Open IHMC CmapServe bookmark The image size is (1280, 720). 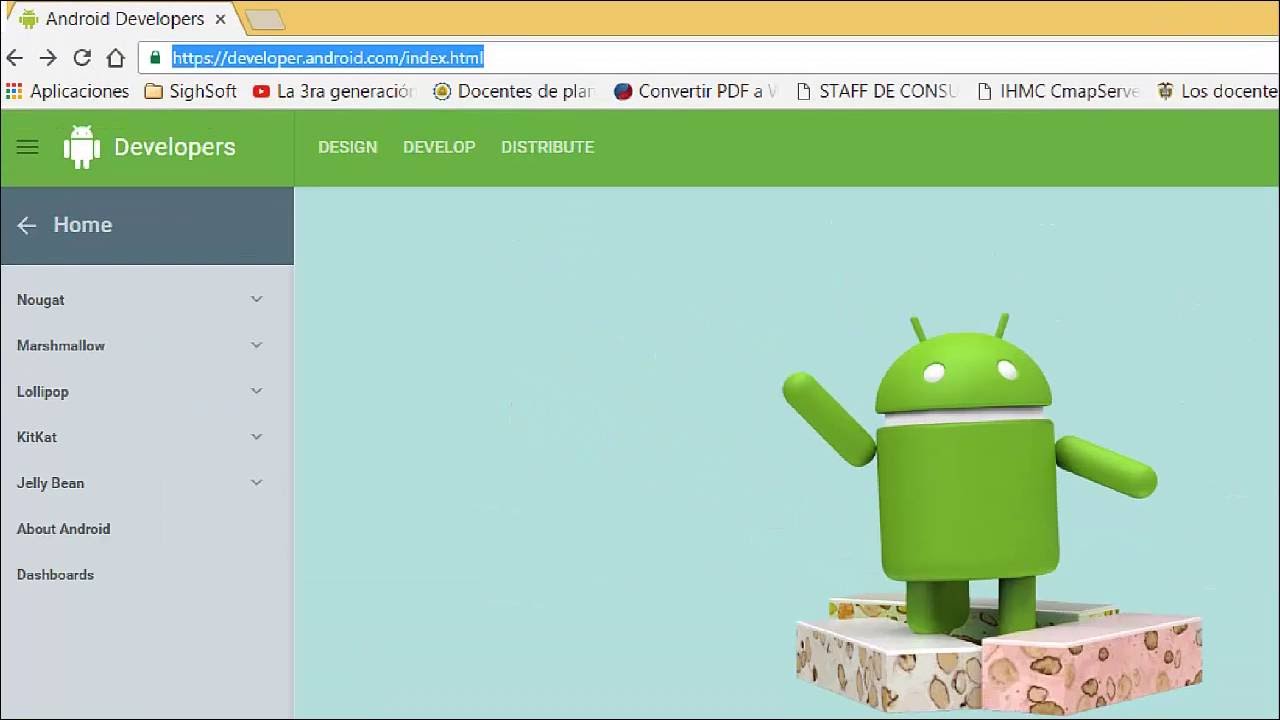[x=1058, y=91]
